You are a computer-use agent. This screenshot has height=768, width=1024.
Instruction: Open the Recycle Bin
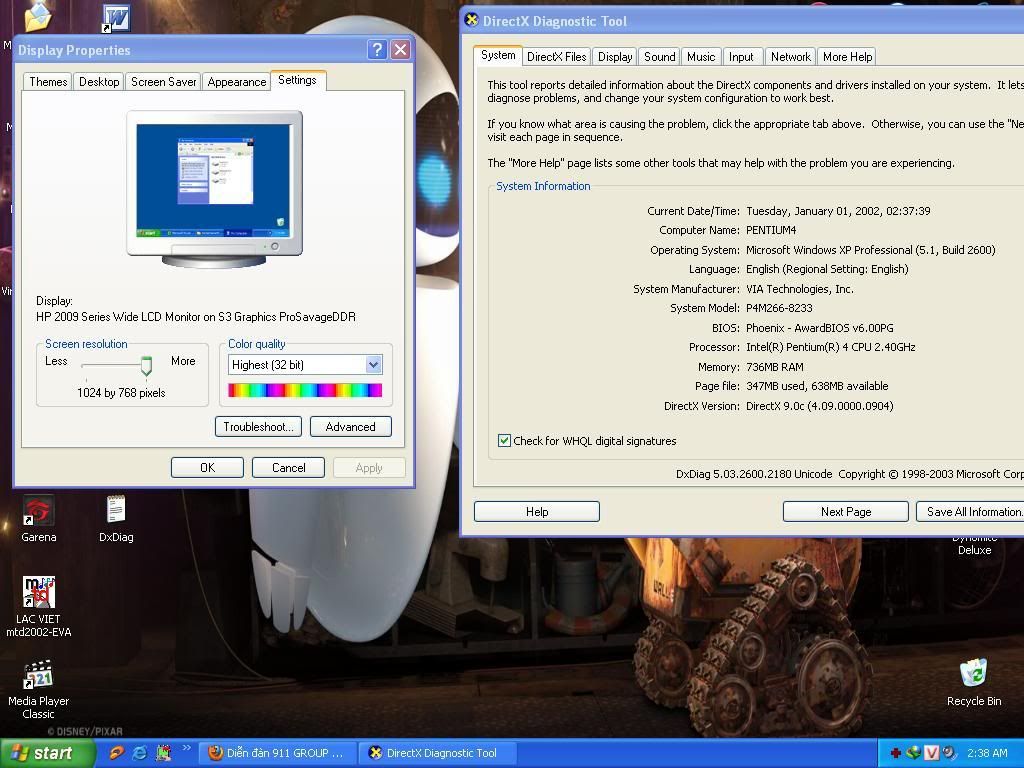click(x=973, y=673)
